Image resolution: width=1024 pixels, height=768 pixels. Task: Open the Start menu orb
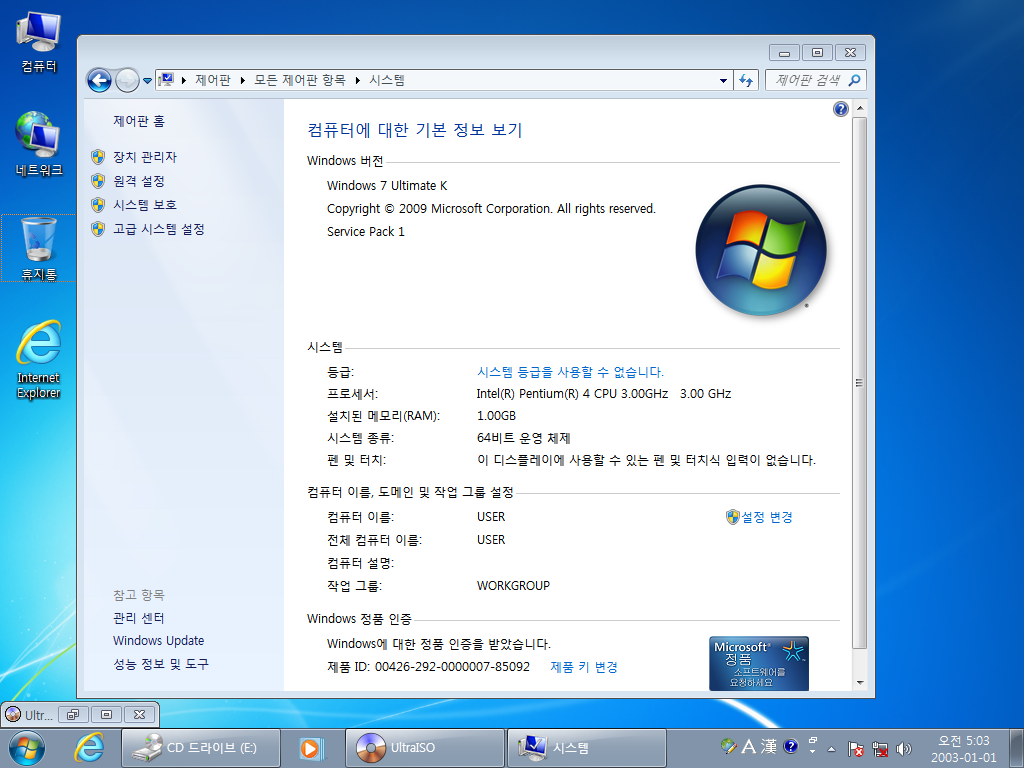(27, 748)
